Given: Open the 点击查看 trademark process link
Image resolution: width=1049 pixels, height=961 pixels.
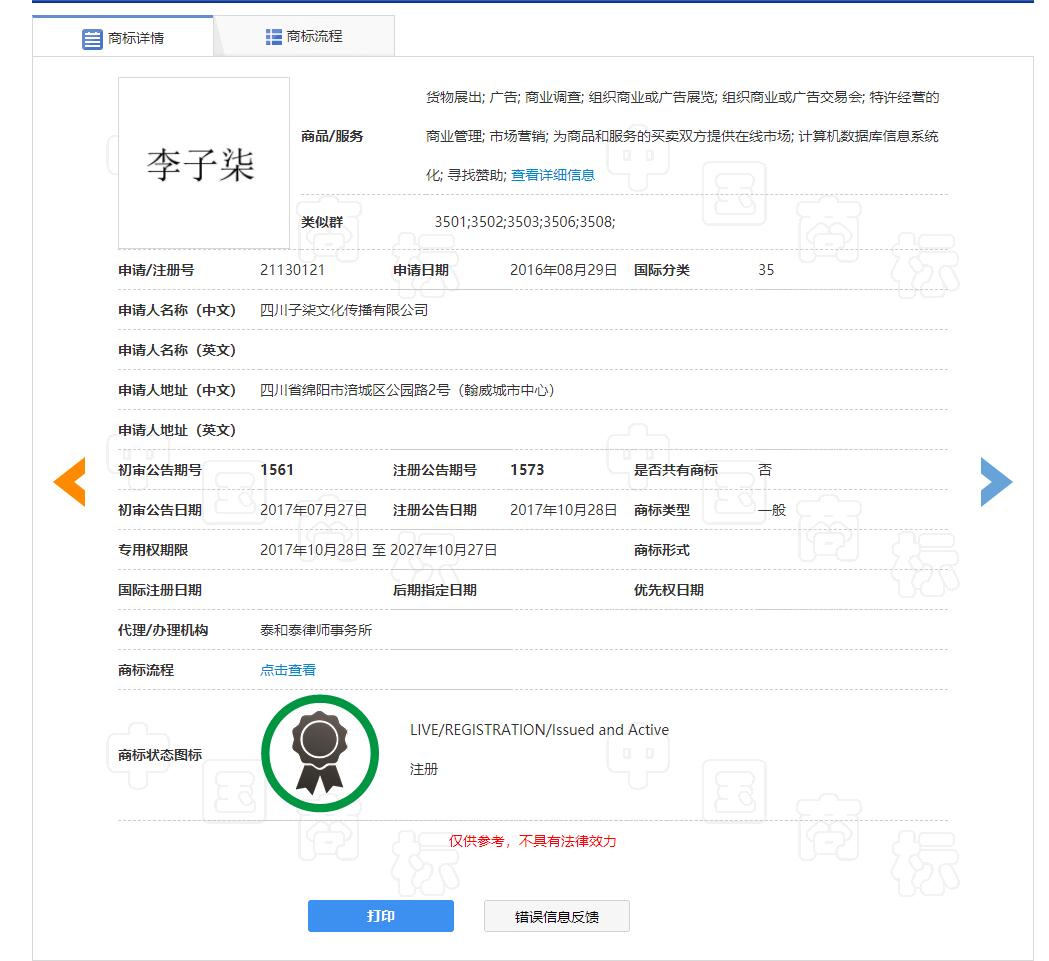Looking at the screenshot, I should tap(288, 670).
